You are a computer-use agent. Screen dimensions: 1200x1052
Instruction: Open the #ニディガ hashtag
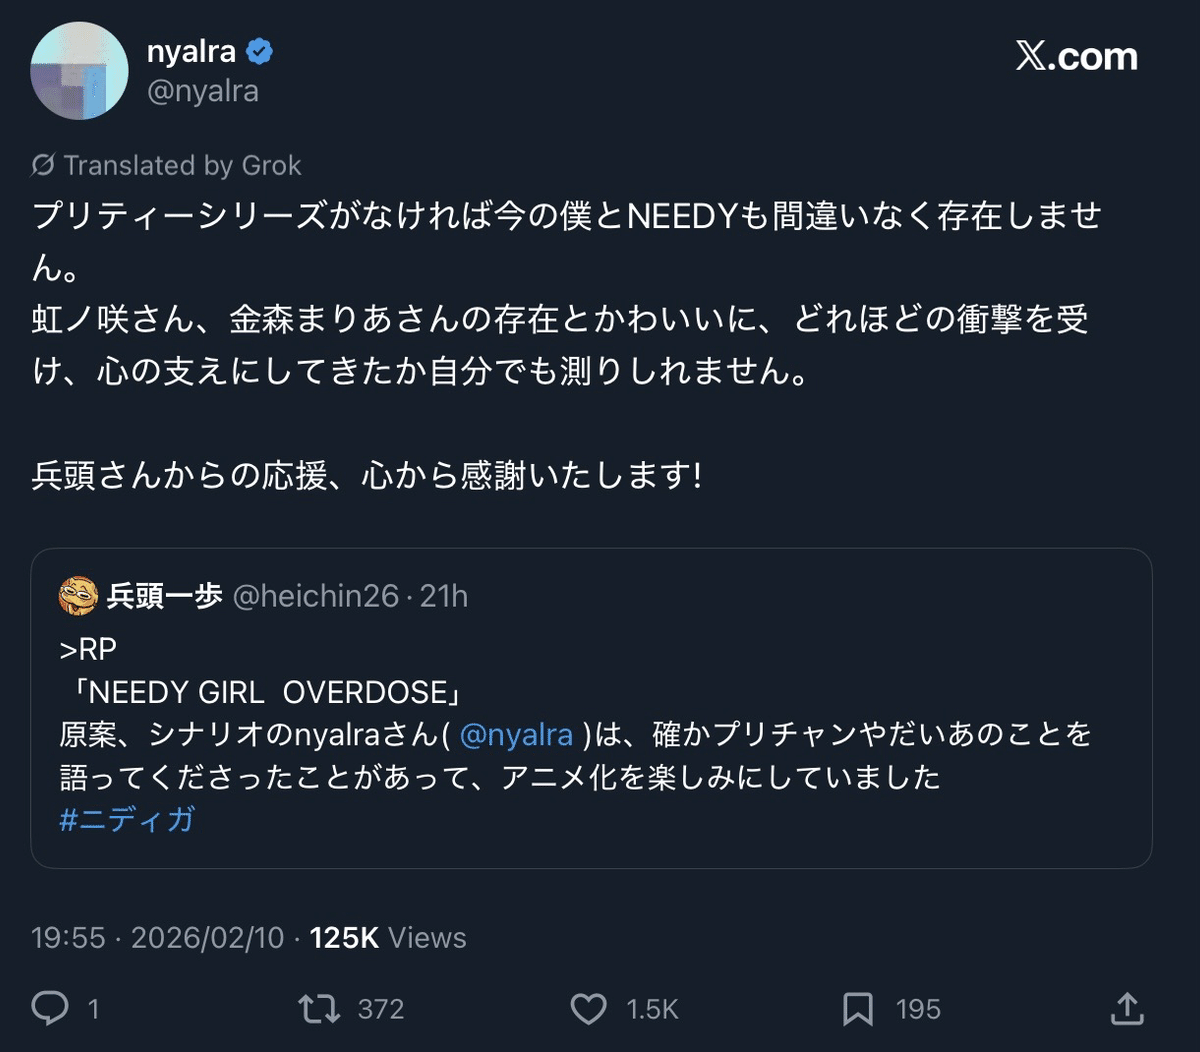point(127,819)
